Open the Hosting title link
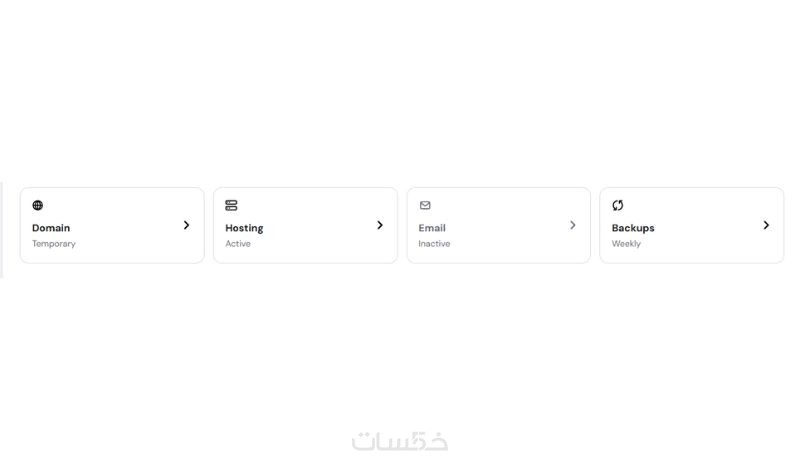This screenshot has height=460, width=800. [x=244, y=228]
